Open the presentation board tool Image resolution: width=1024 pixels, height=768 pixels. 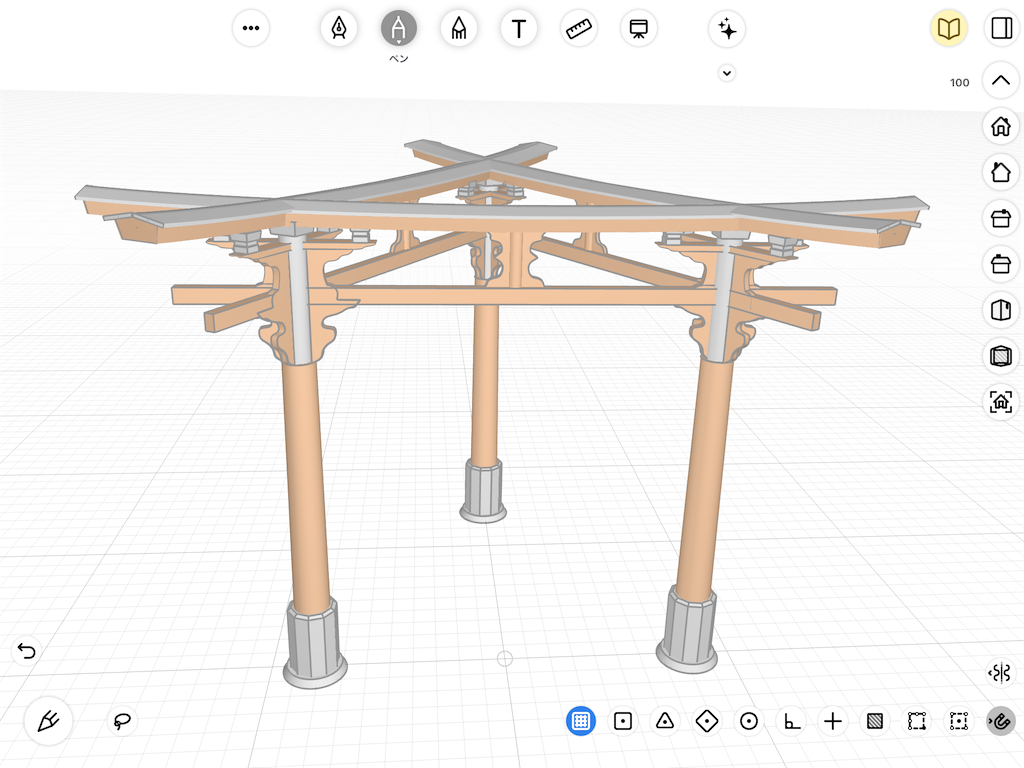(639, 28)
